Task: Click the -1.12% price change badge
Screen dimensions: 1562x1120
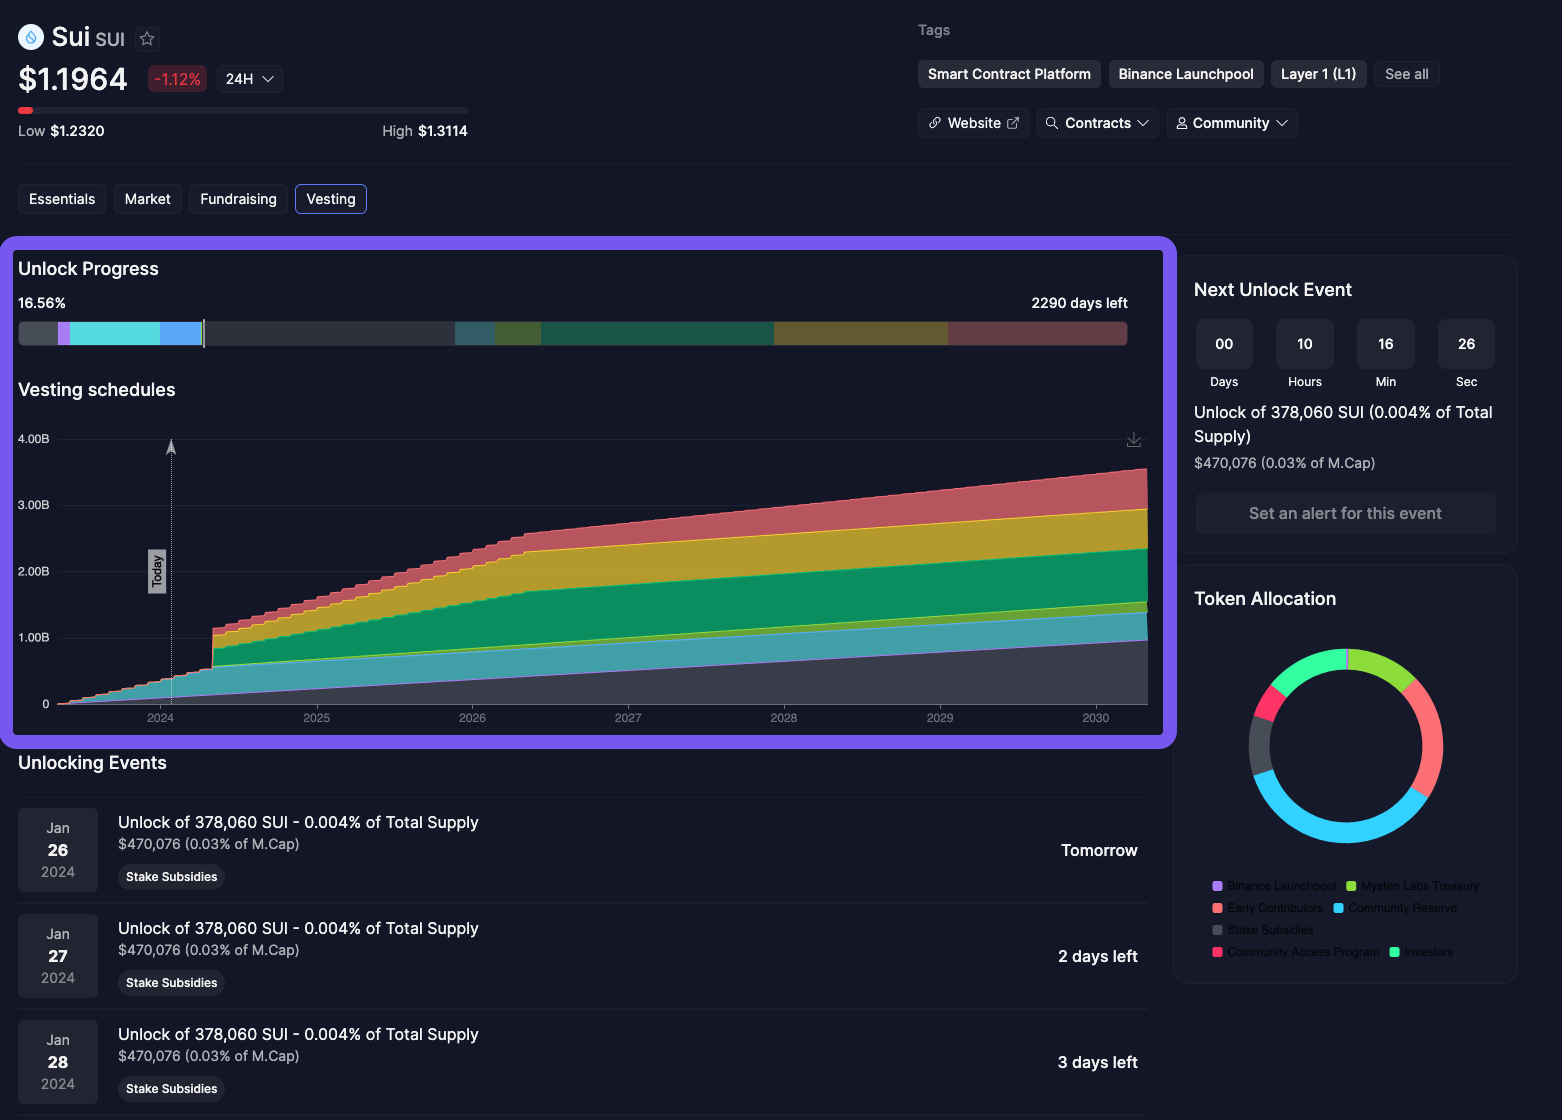Action: 177,79
